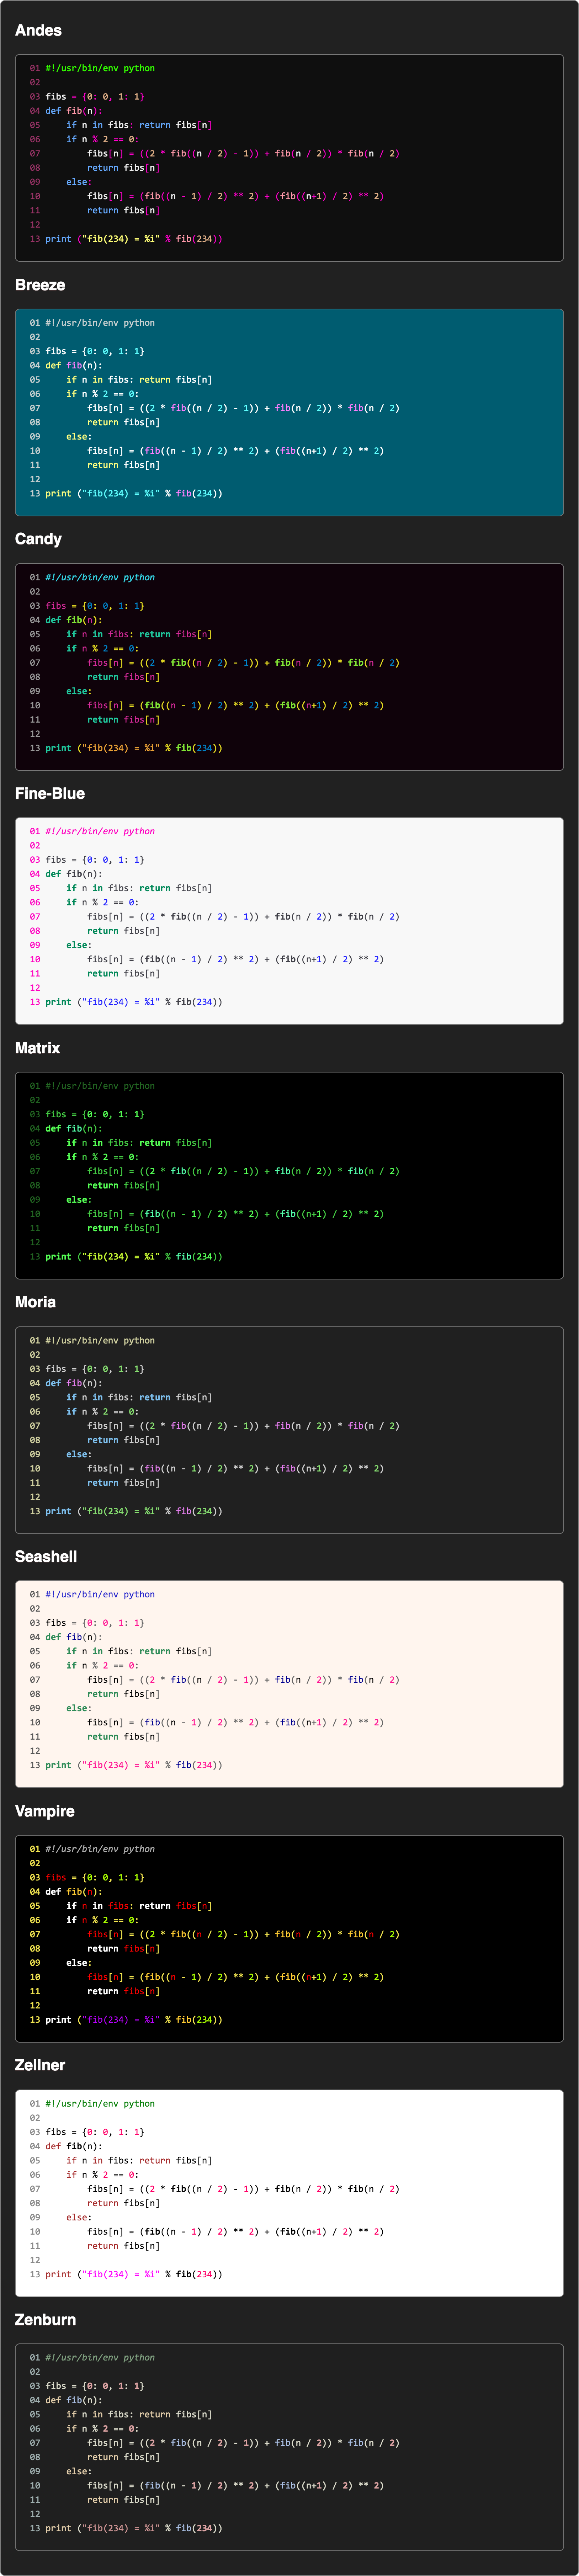Click the print statement in the Zellner sample
The width and height of the screenshot is (579, 2576).
[134, 2274]
